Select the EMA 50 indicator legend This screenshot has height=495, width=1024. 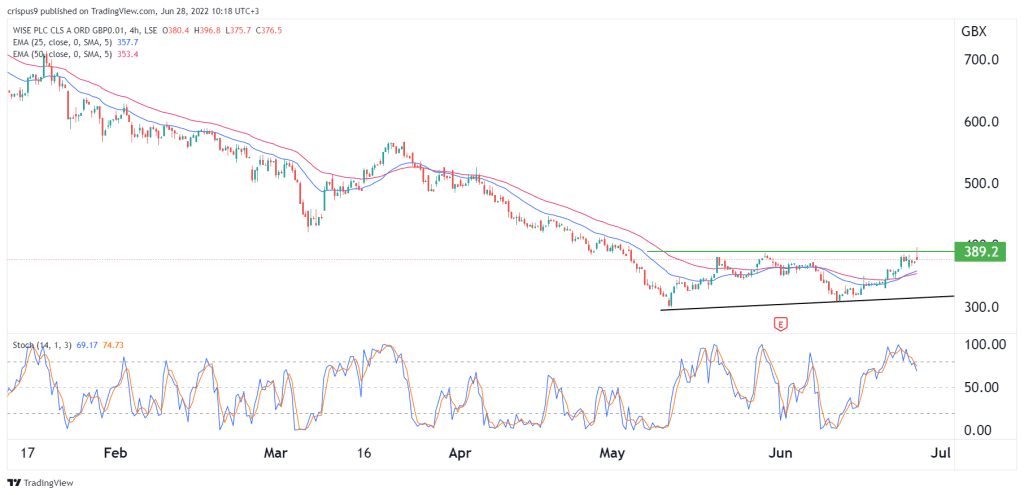coord(64,54)
